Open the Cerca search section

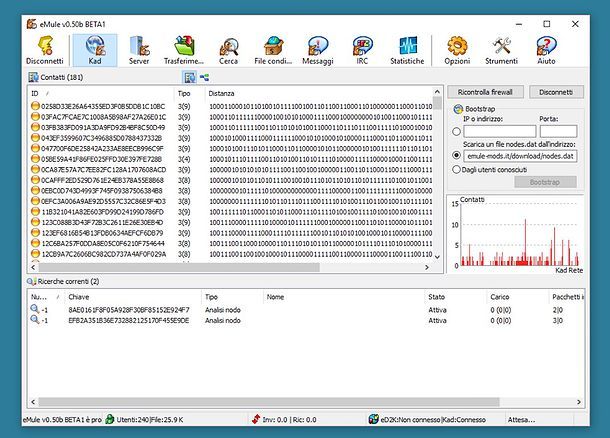[x=228, y=50]
